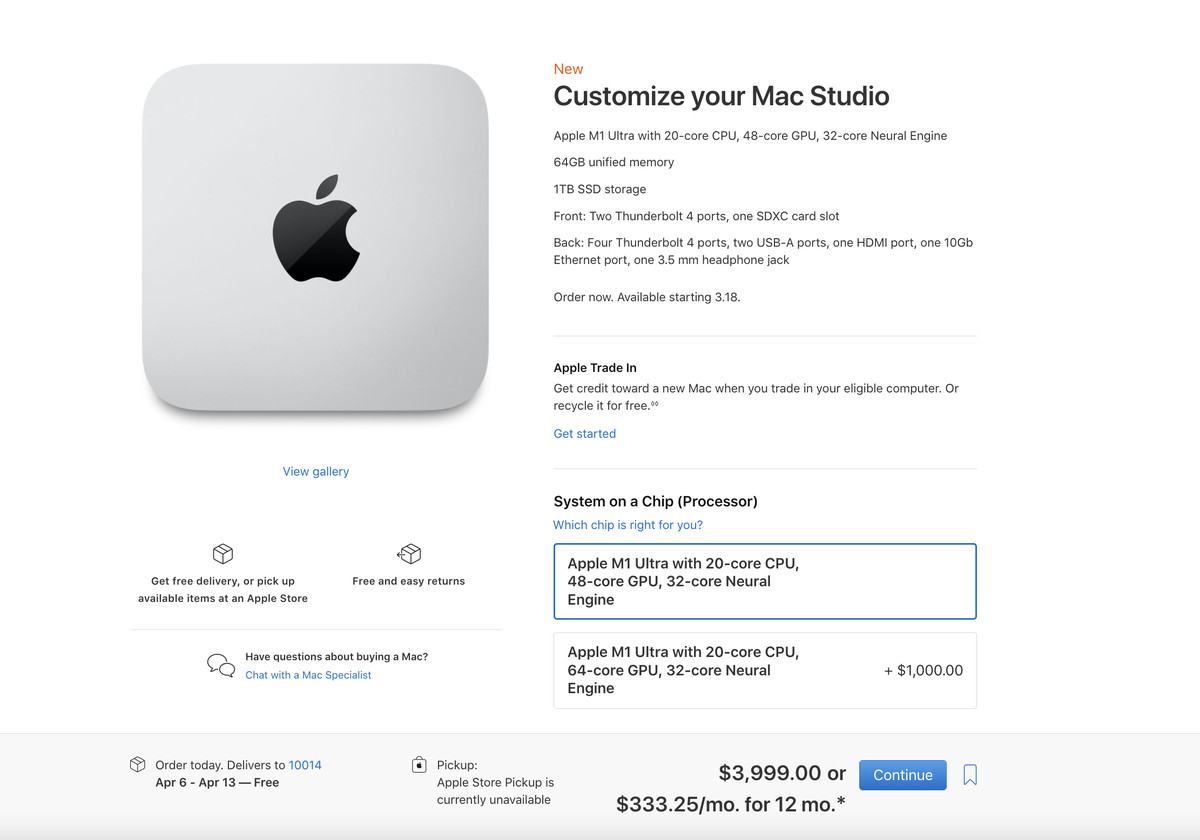1200x840 pixels.
Task: Click the chat bubbles icon beside Mac Specialist
Action: 221,665
